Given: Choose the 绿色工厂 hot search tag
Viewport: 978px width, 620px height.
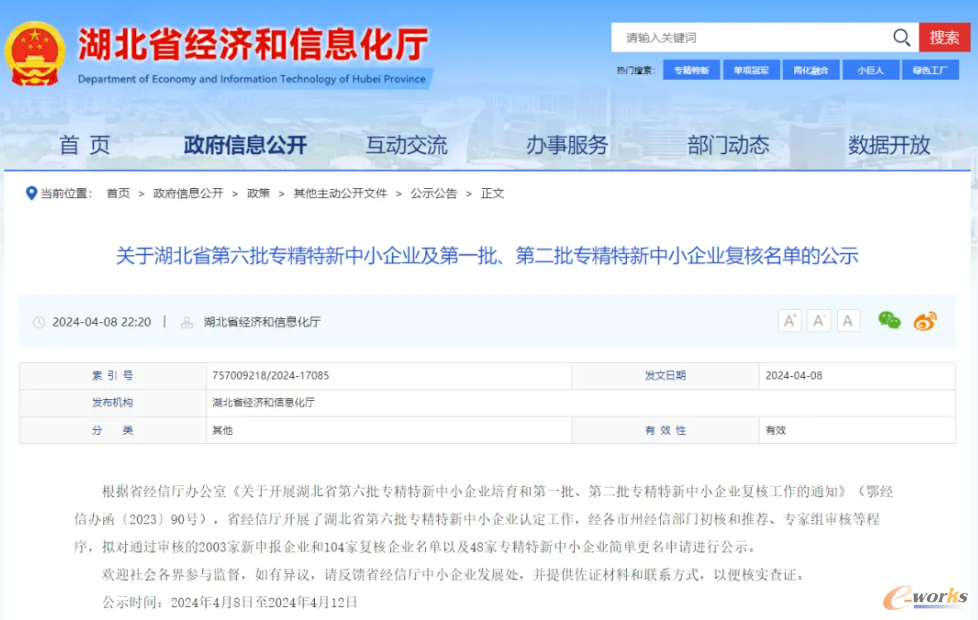Looking at the screenshot, I should tap(929, 70).
